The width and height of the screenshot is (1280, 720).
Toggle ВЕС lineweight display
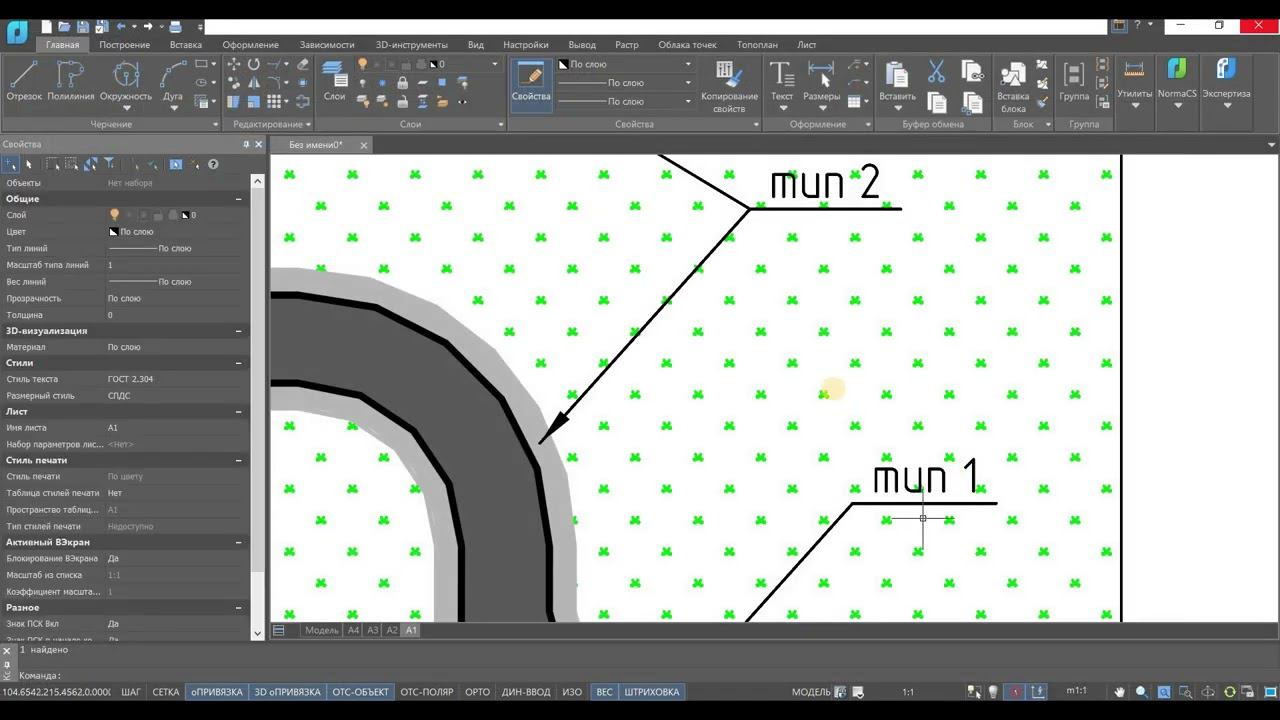(604, 692)
